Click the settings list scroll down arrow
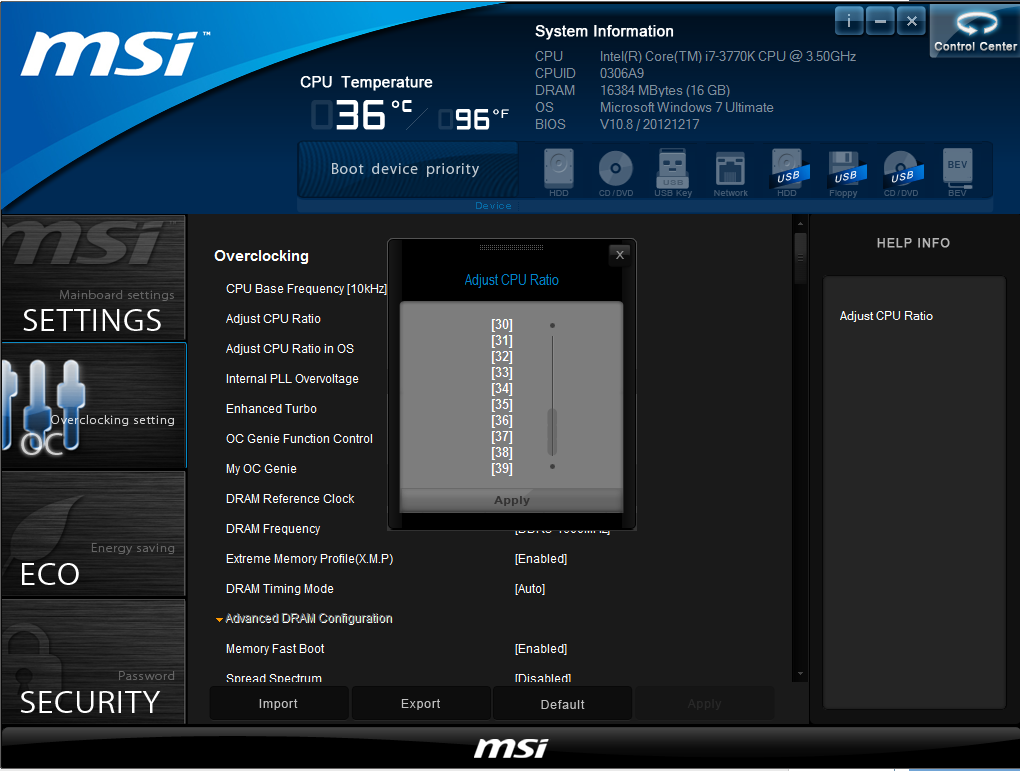The height and width of the screenshot is (771, 1020). click(800, 674)
